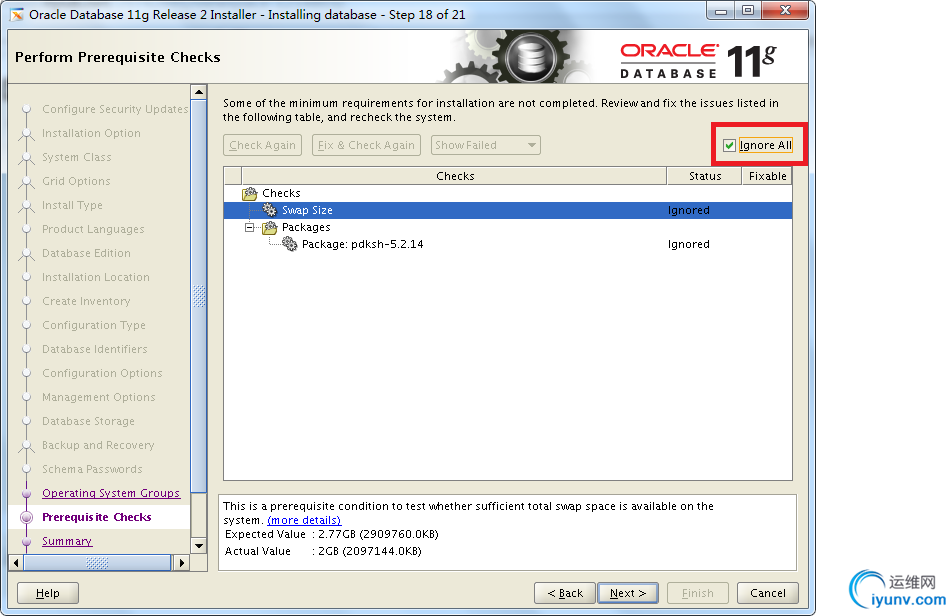Screen dimensions: 952x616
Task: Select Package: pdksh-5.2.14 row
Action: click(508, 244)
